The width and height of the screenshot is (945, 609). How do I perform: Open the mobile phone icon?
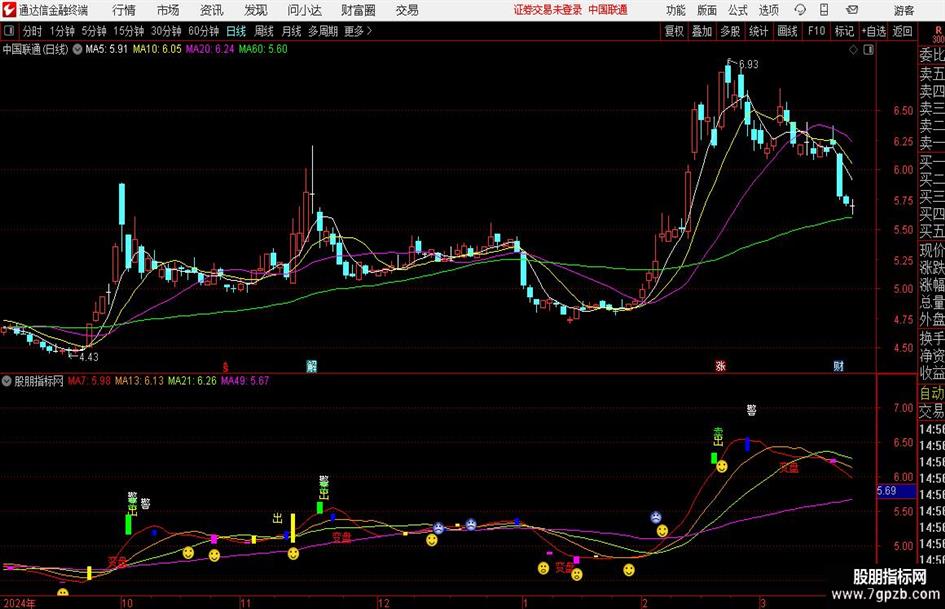click(824, 10)
